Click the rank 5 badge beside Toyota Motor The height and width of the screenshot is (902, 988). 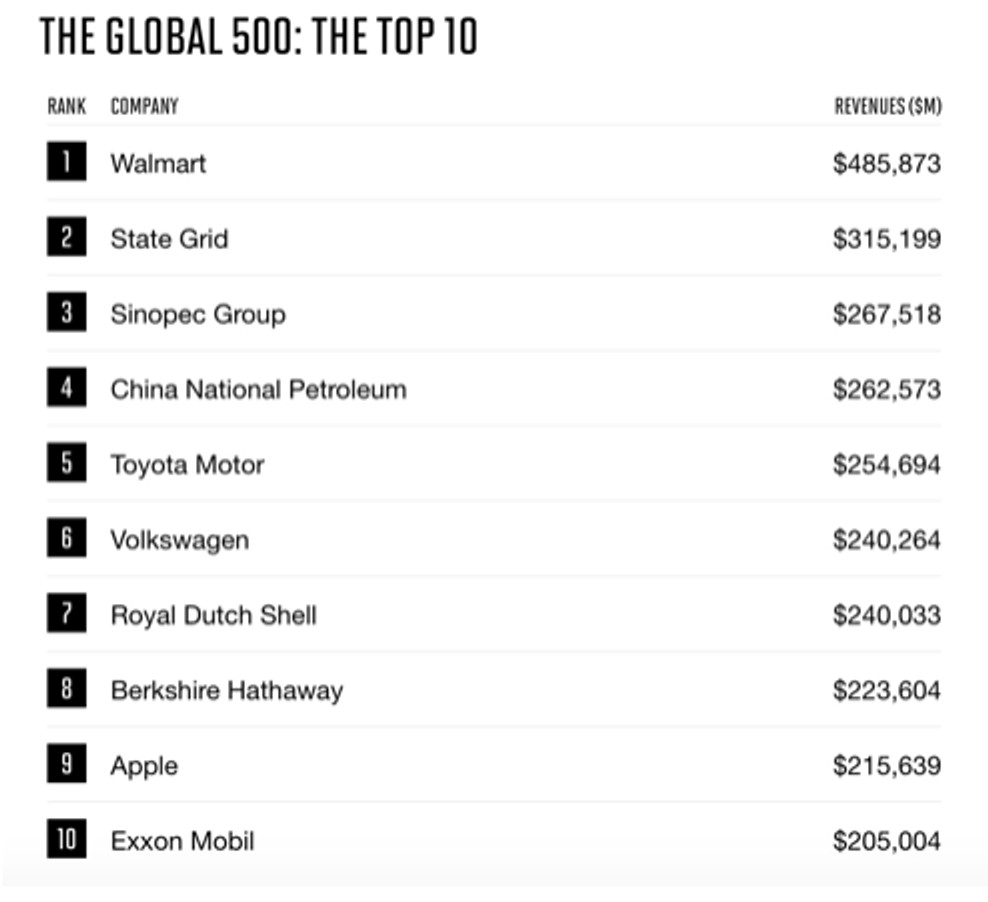click(x=66, y=463)
